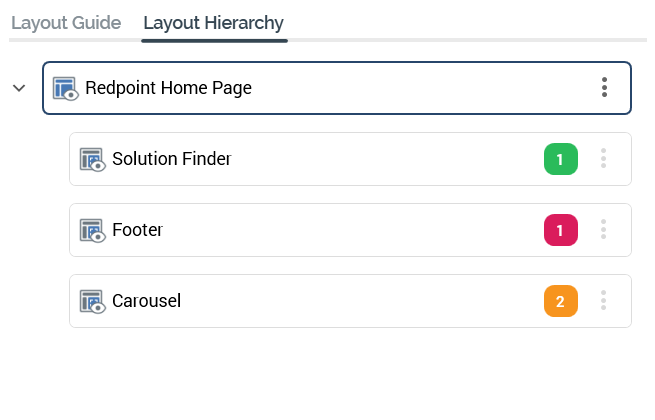Screen dimensions: 655x420
Task: Click the Footer layout icon
Action: click(92, 230)
